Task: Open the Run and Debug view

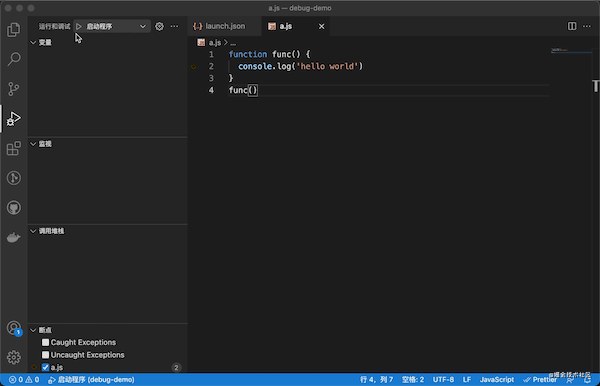Action: pos(14,119)
